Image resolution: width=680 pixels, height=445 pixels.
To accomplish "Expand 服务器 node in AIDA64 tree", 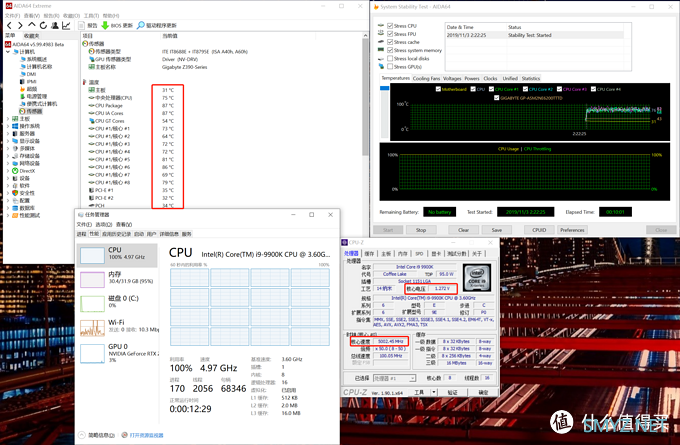I will 8,134.
